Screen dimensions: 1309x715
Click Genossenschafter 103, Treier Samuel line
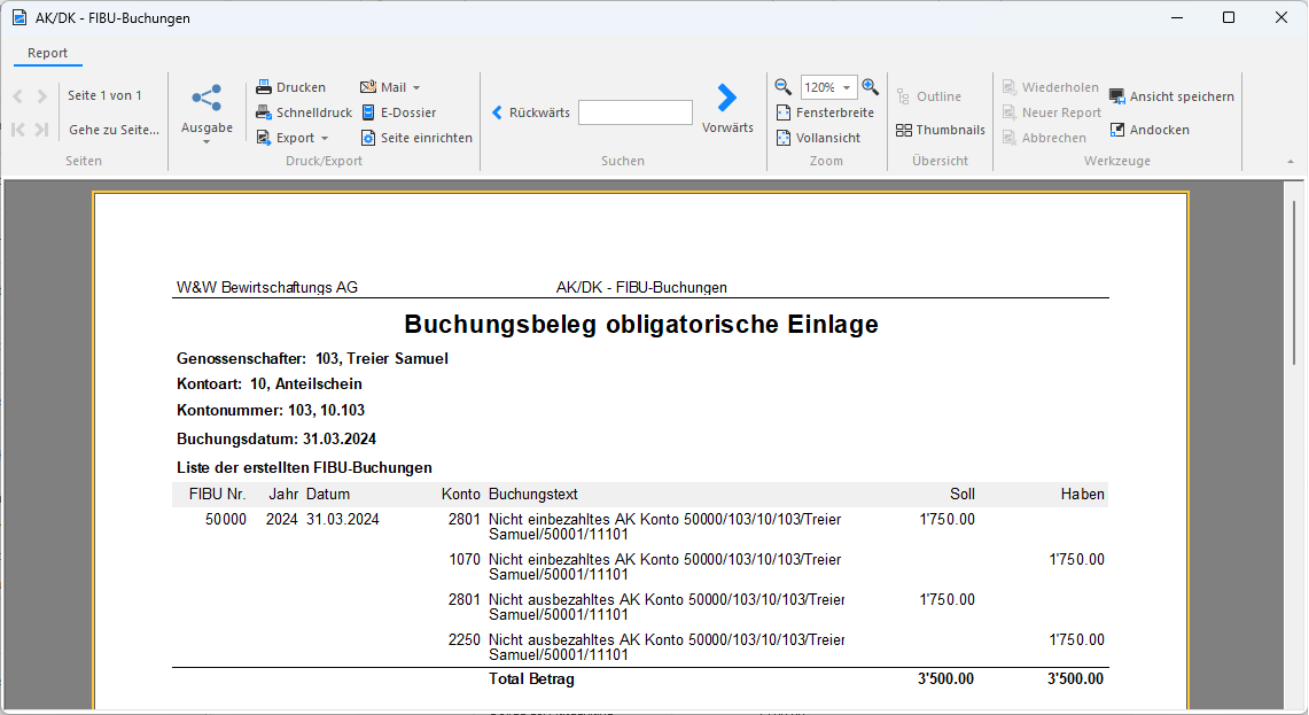312,358
